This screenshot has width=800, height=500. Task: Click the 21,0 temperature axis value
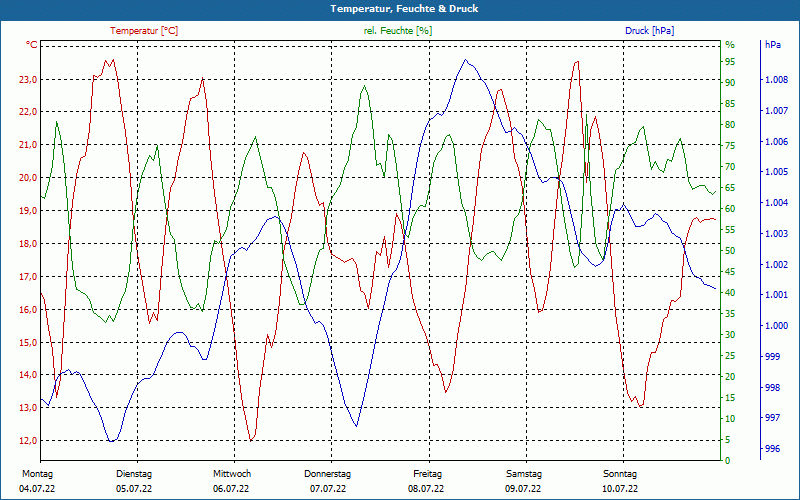coord(28,145)
